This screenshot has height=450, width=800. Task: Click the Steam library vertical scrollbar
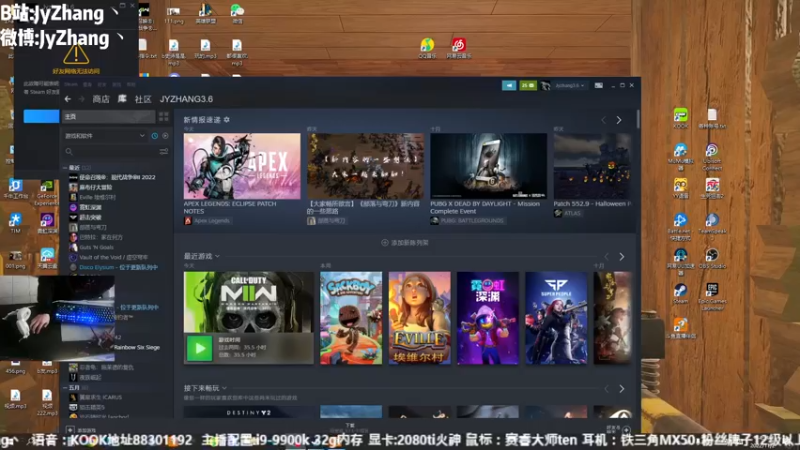point(638,118)
